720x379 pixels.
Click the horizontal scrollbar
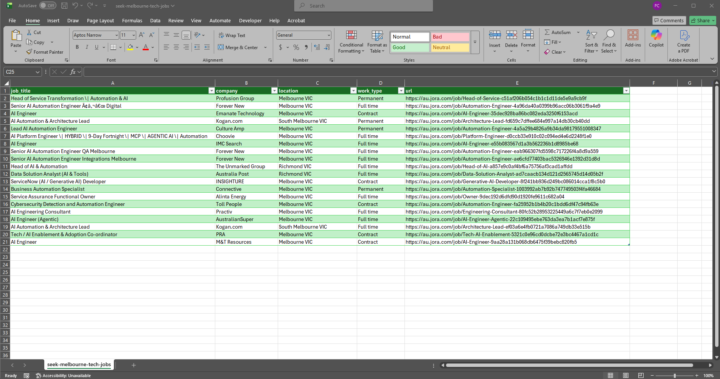pyautogui.click(x=569, y=365)
